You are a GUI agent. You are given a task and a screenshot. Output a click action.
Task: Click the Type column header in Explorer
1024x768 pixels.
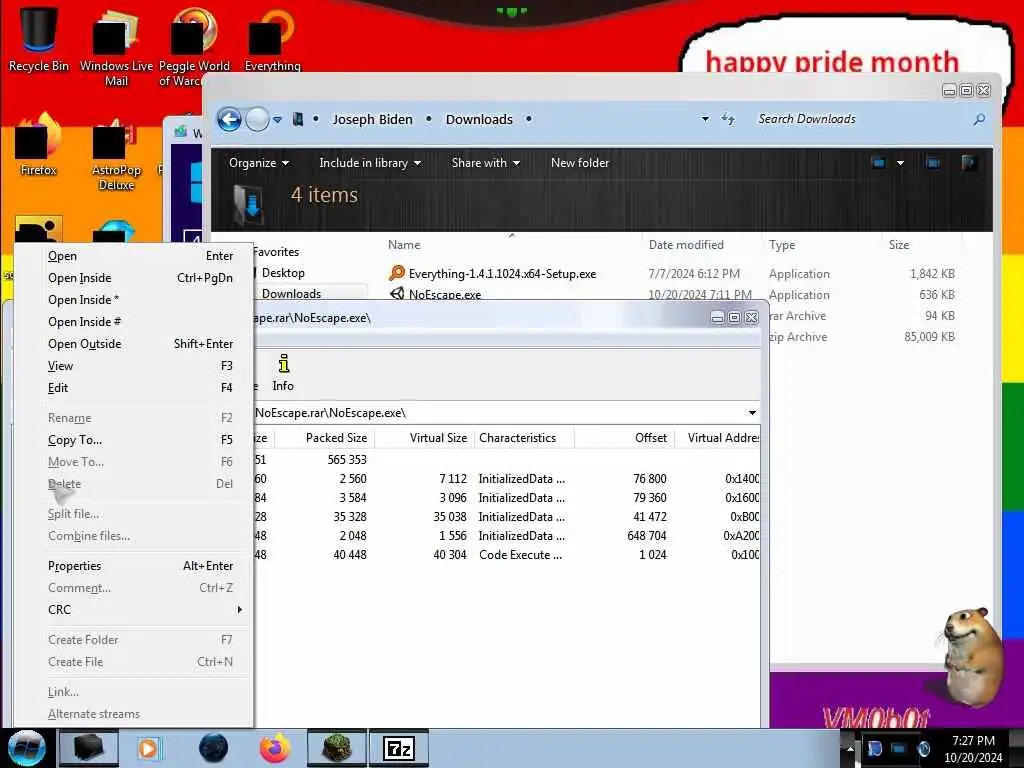[x=781, y=245]
